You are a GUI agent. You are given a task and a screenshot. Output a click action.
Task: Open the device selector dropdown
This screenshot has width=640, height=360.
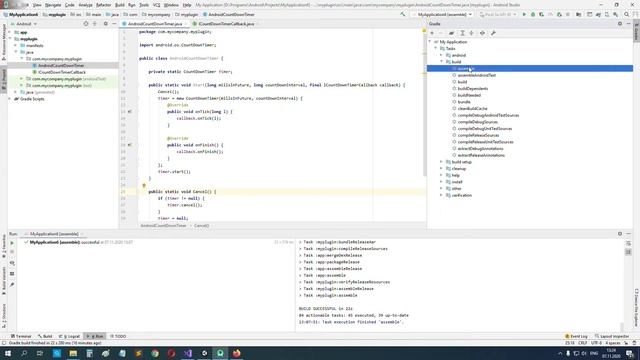tap(498, 14)
